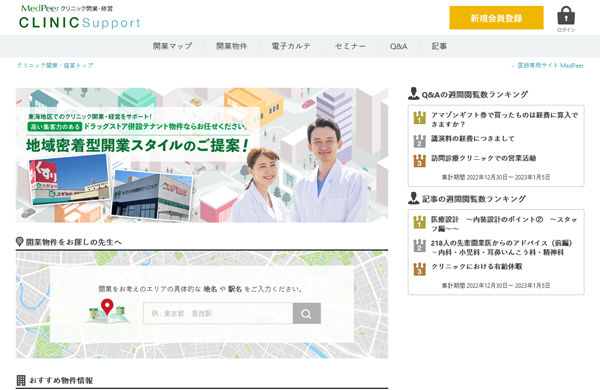Click the ログイン label under the lock
The width and height of the screenshot is (600, 390).
pos(566,30)
